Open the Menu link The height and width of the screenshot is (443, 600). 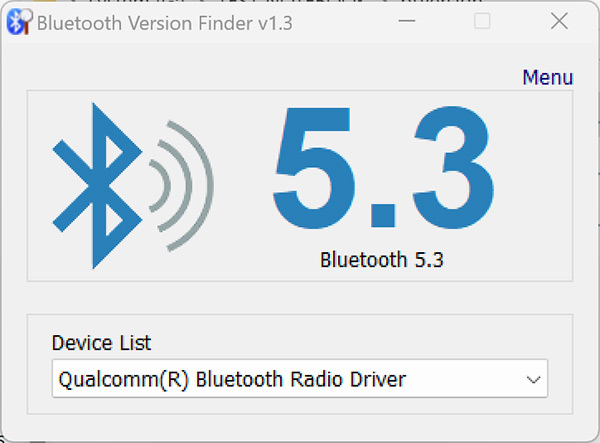click(548, 77)
